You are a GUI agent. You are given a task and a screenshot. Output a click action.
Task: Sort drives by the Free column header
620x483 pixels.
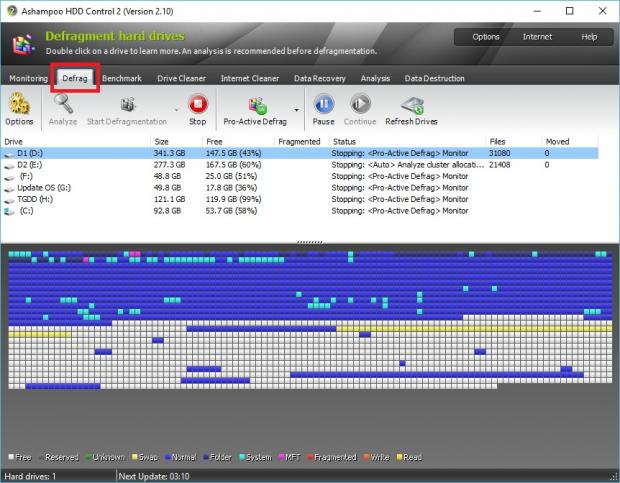214,142
